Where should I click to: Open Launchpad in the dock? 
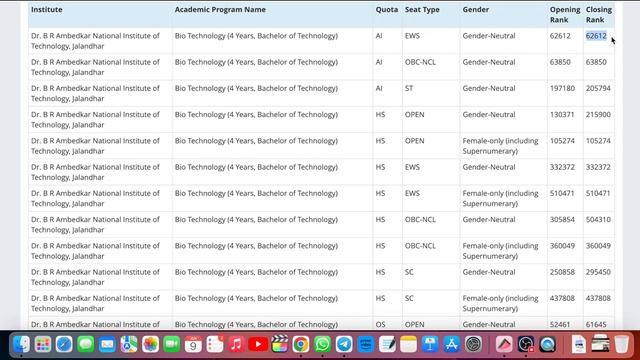pos(43,344)
